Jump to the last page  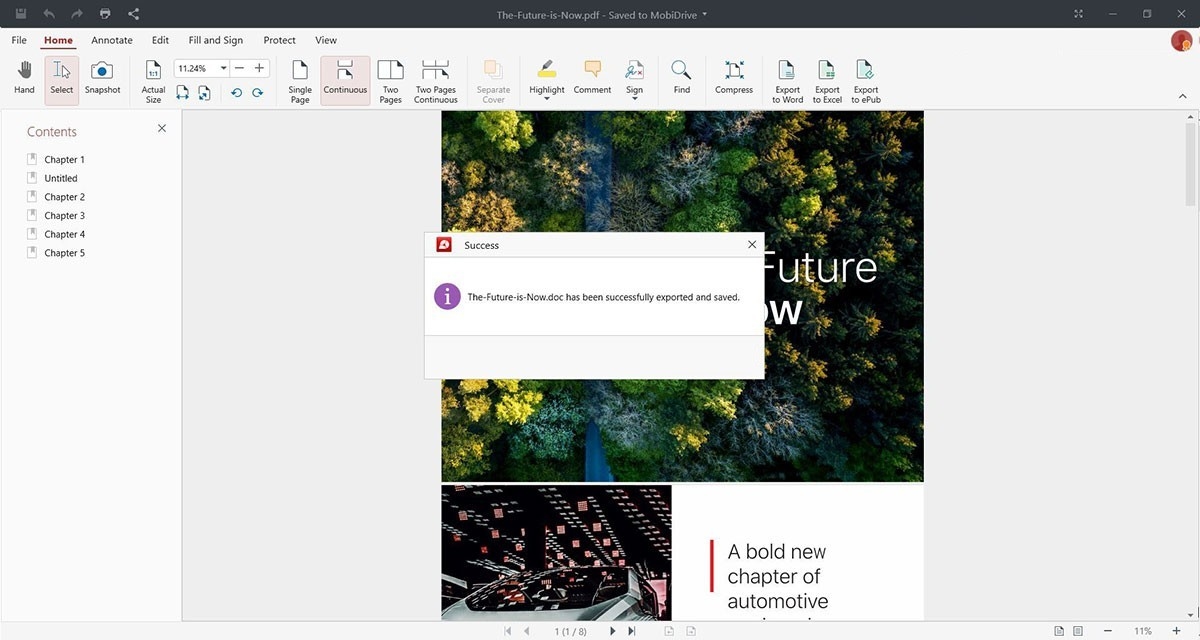click(x=631, y=631)
